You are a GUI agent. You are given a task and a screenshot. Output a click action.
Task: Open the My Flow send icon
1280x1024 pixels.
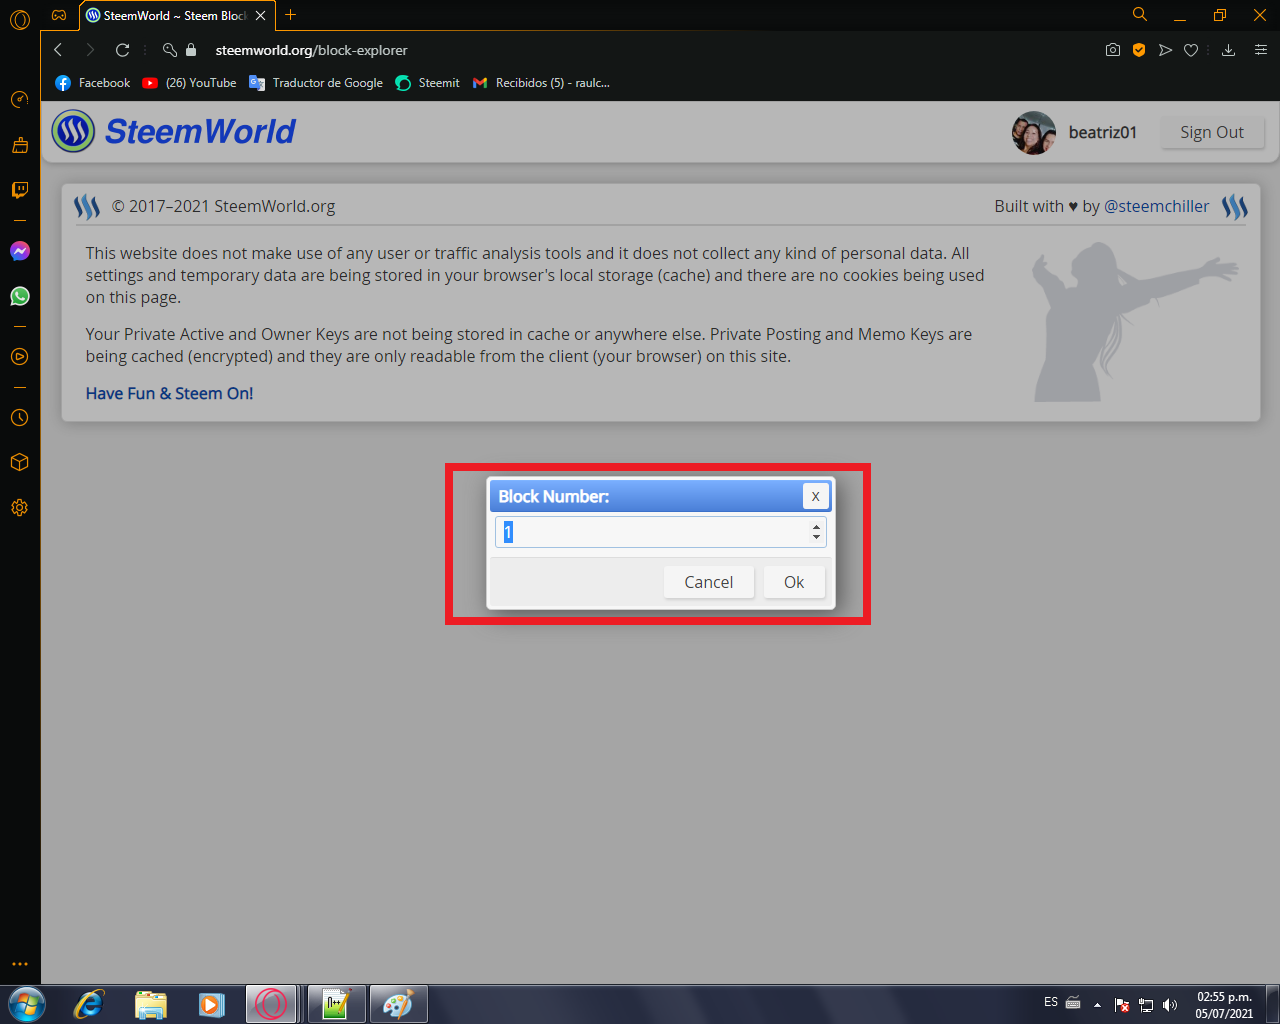click(x=1165, y=50)
